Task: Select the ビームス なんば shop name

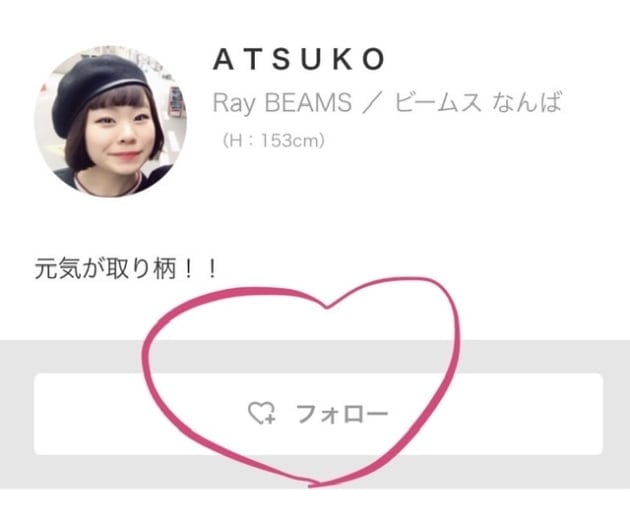Action: (x=478, y=102)
